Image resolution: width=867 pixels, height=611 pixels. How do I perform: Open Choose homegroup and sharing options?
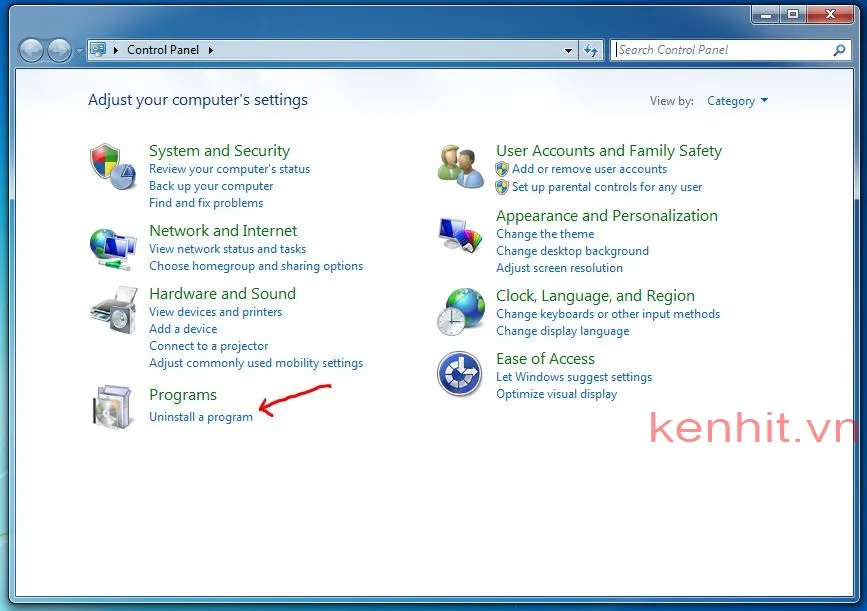[256, 266]
